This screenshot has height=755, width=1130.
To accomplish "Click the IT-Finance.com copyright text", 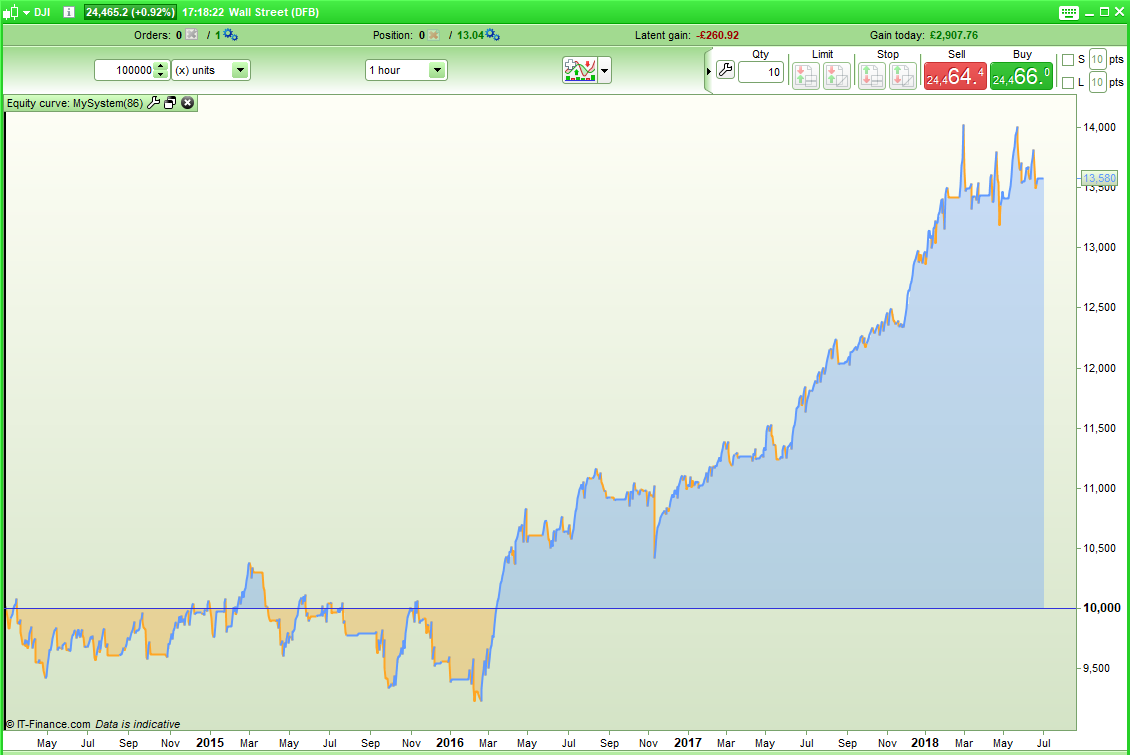I will (48, 724).
